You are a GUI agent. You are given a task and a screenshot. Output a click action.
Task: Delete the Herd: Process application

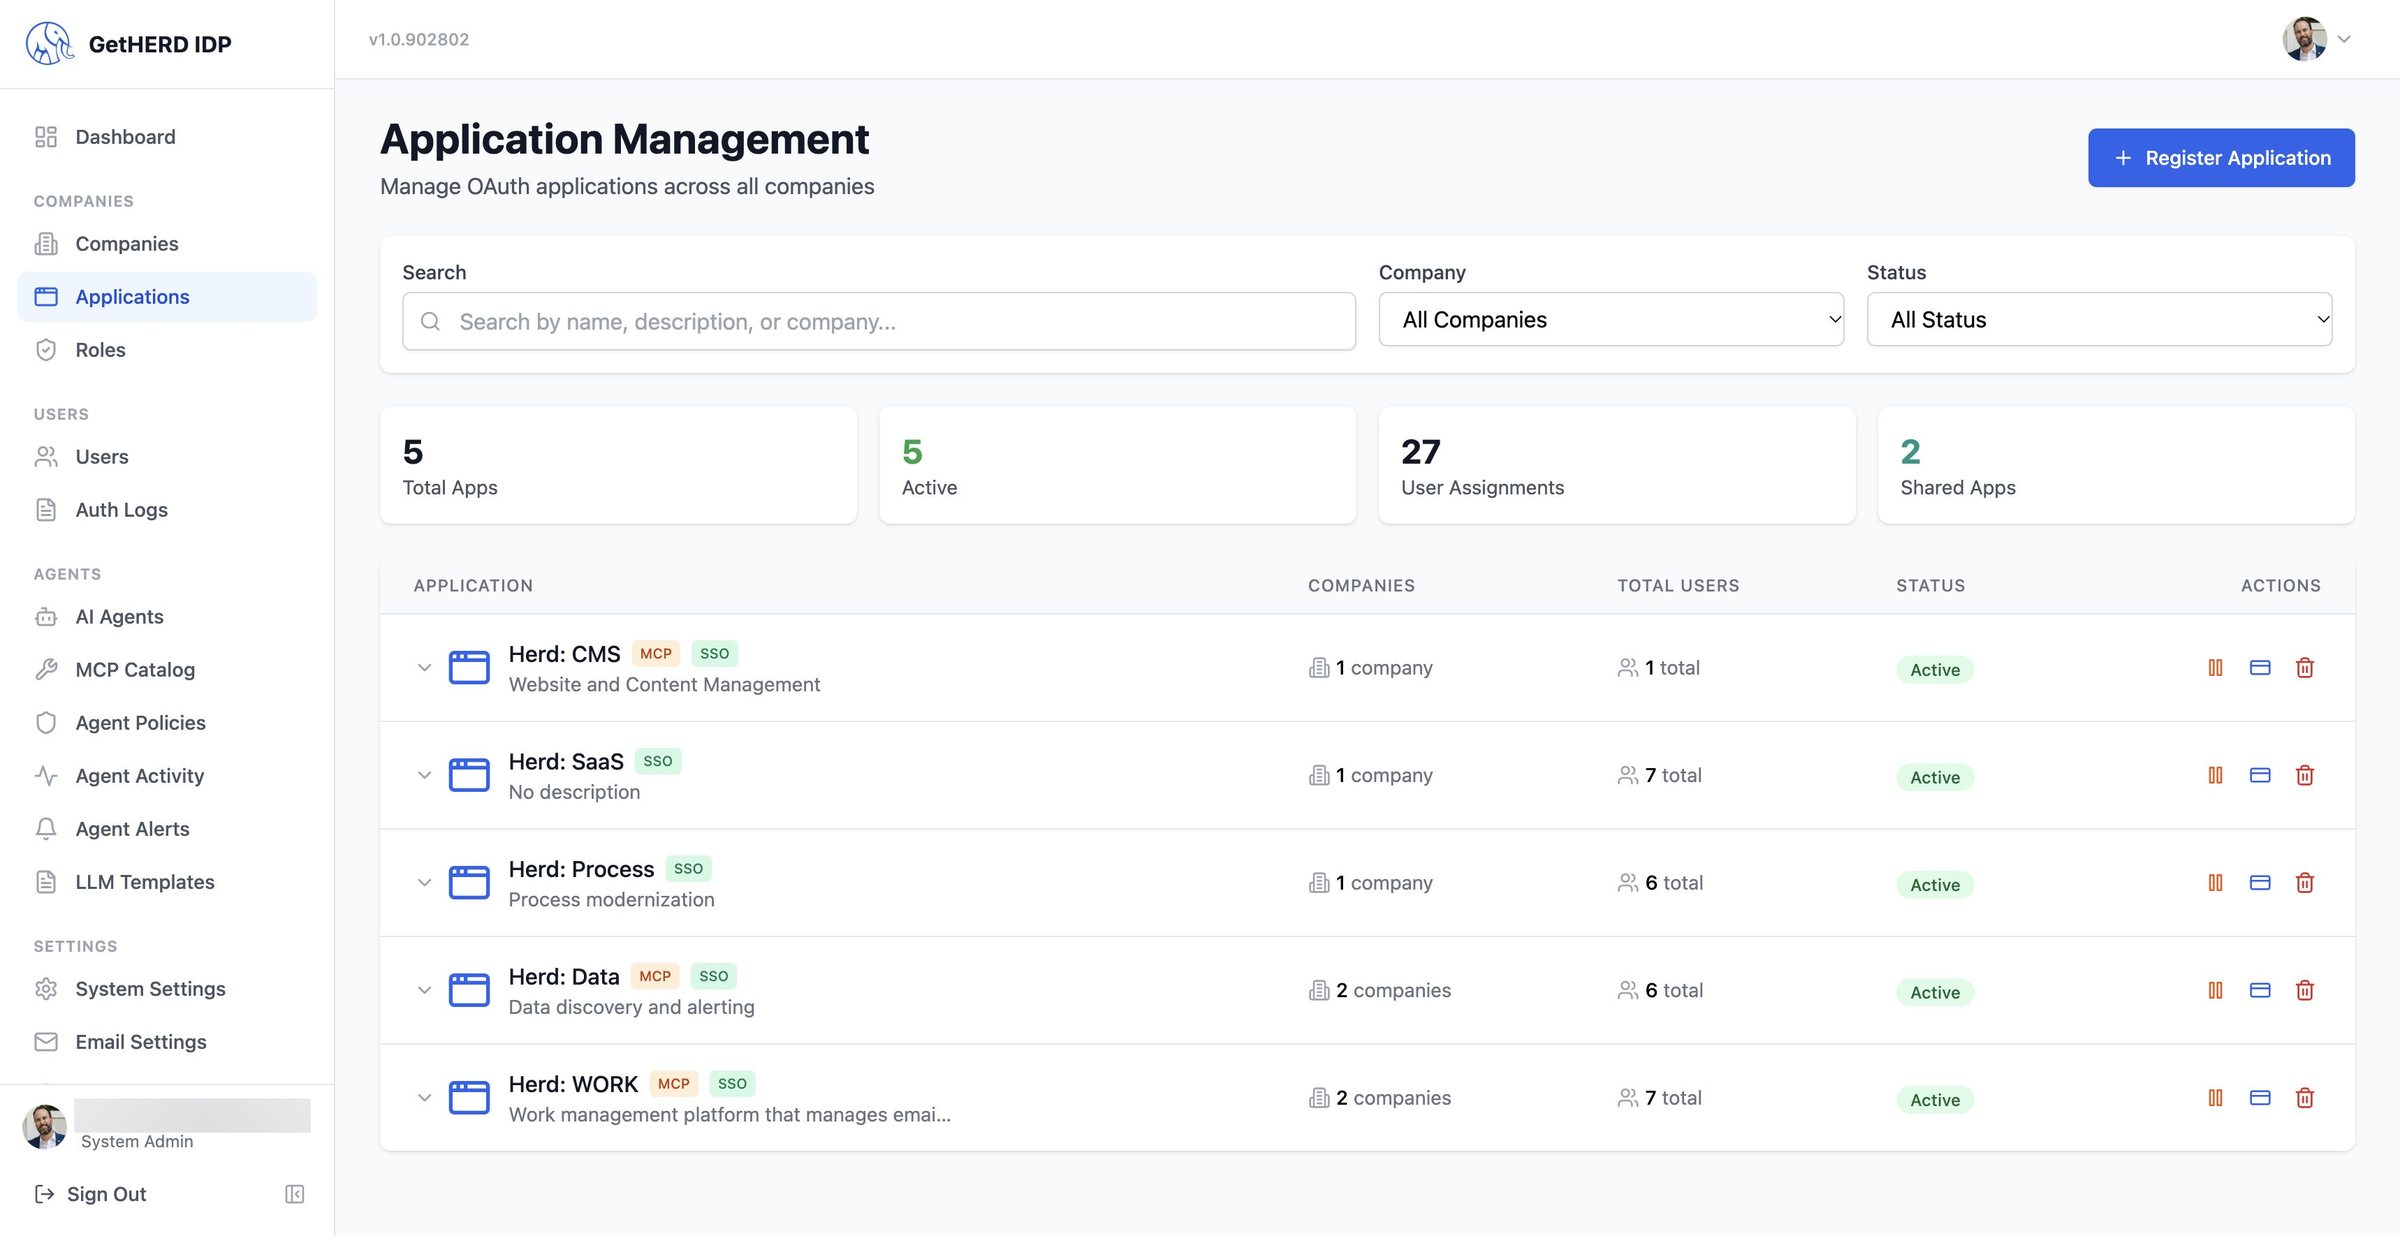[x=2304, y=882]
